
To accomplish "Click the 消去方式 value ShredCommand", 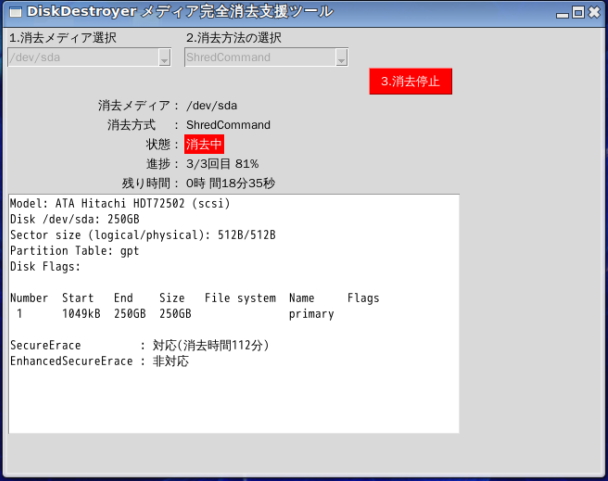I will coord(228,125).
